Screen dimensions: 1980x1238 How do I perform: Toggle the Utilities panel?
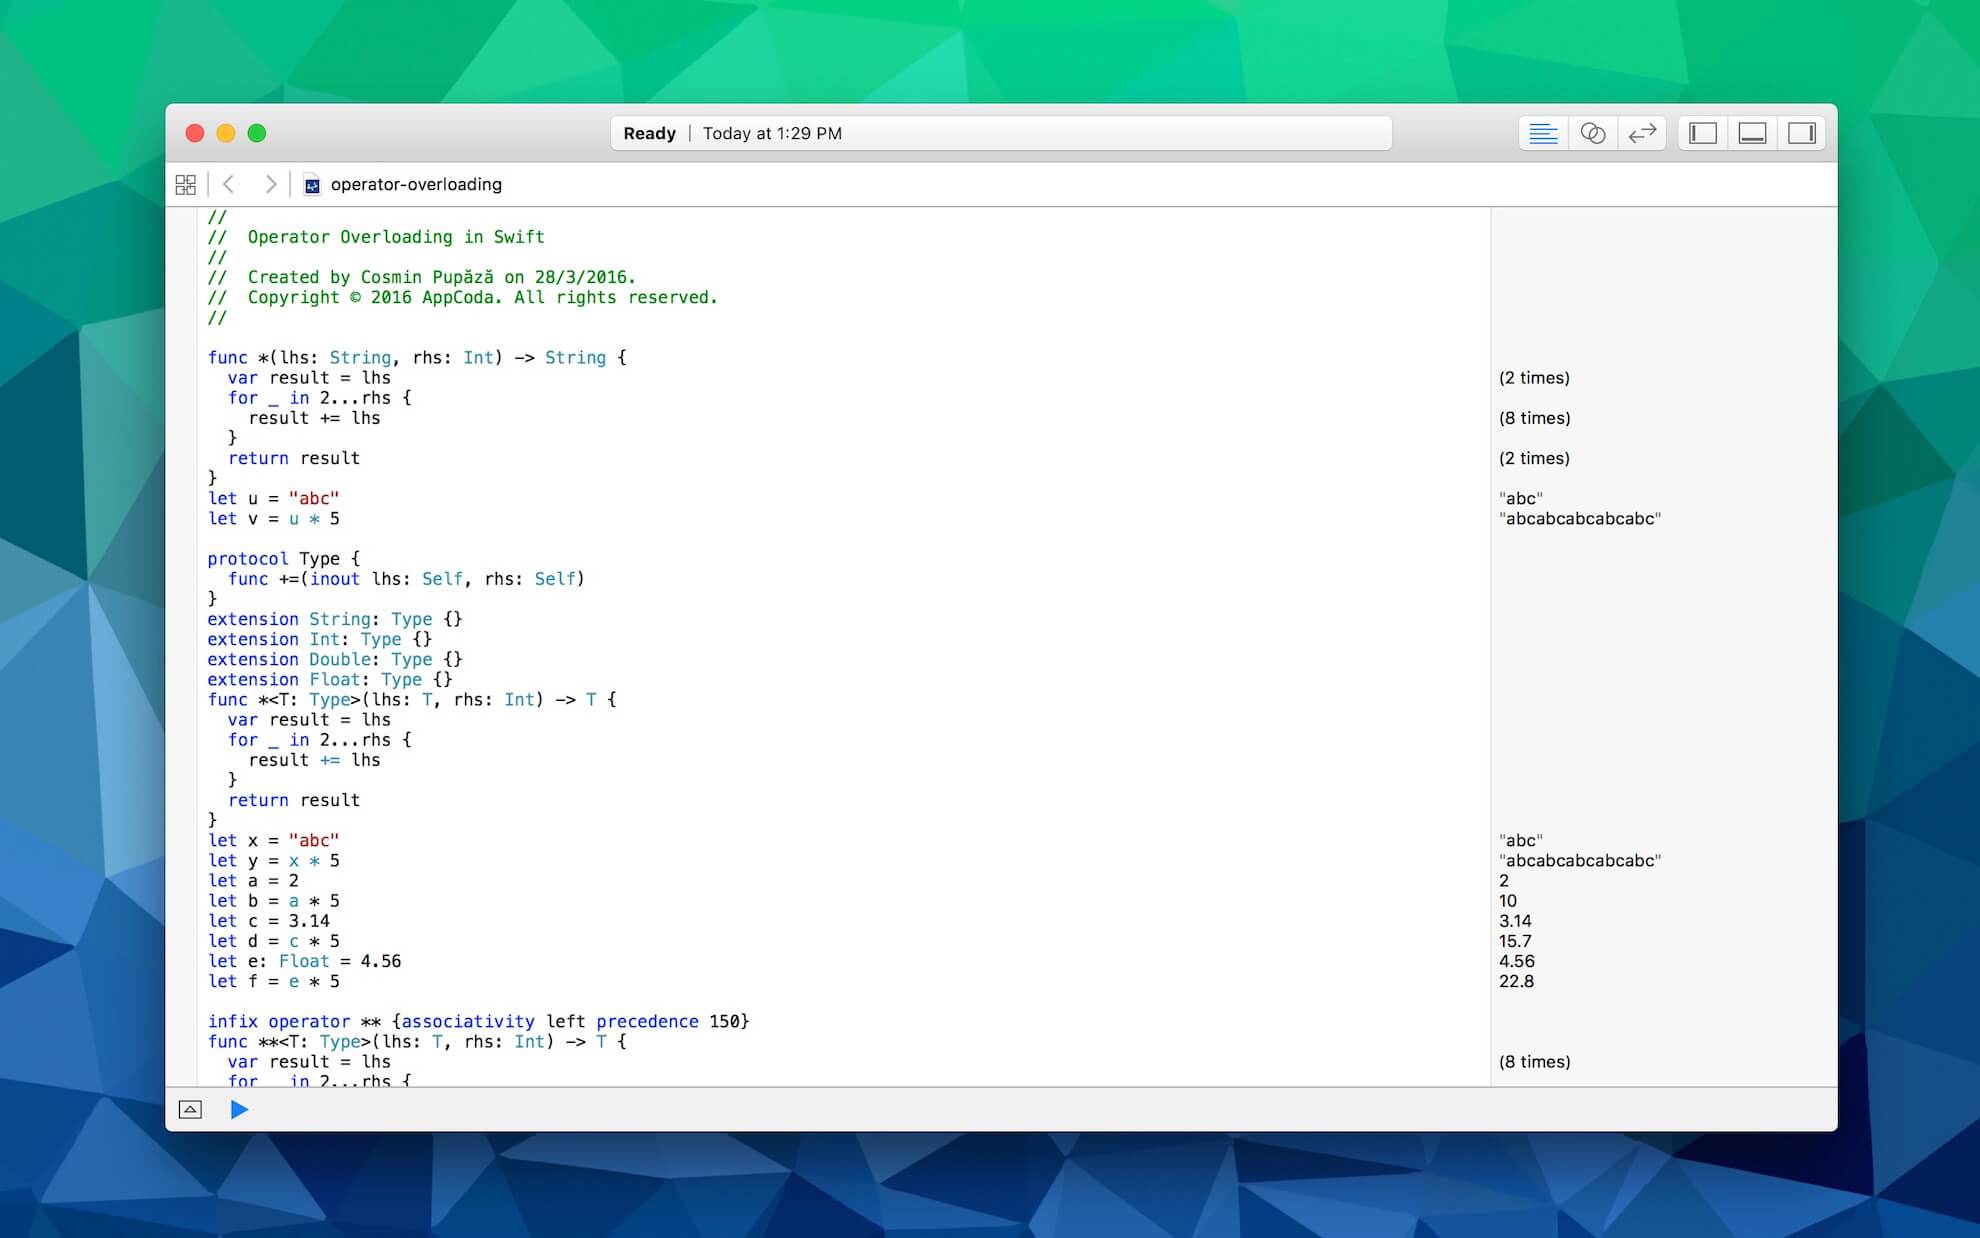pyautogui.click(x=1802, y=133)
